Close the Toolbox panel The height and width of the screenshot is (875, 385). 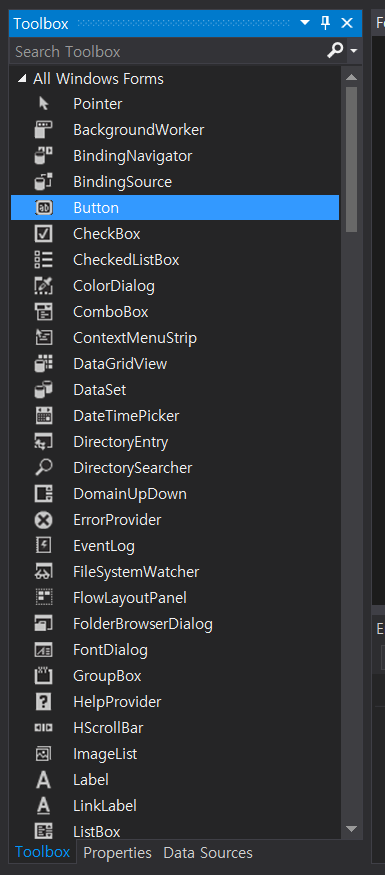347,23
